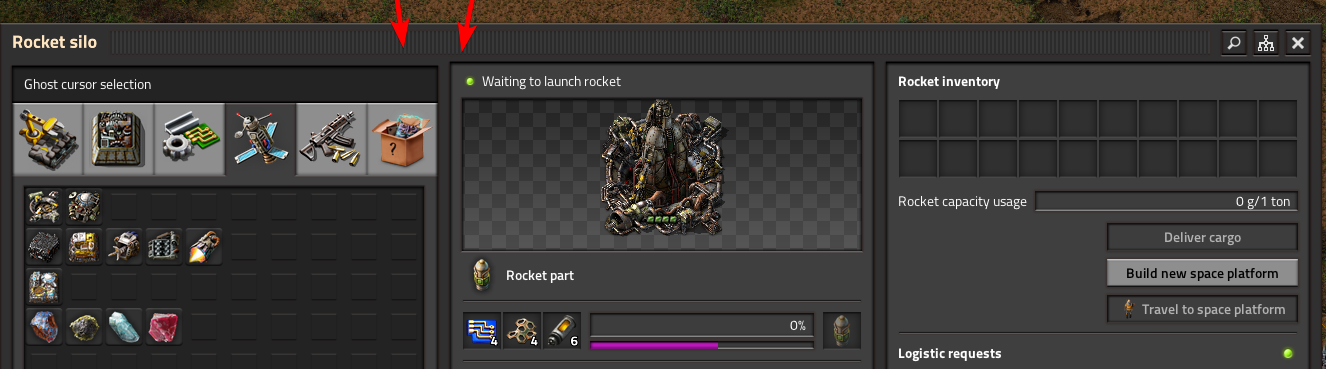Click the green light beside Logistic requests
This screenshot has width=1326, height=369.
1287,353
